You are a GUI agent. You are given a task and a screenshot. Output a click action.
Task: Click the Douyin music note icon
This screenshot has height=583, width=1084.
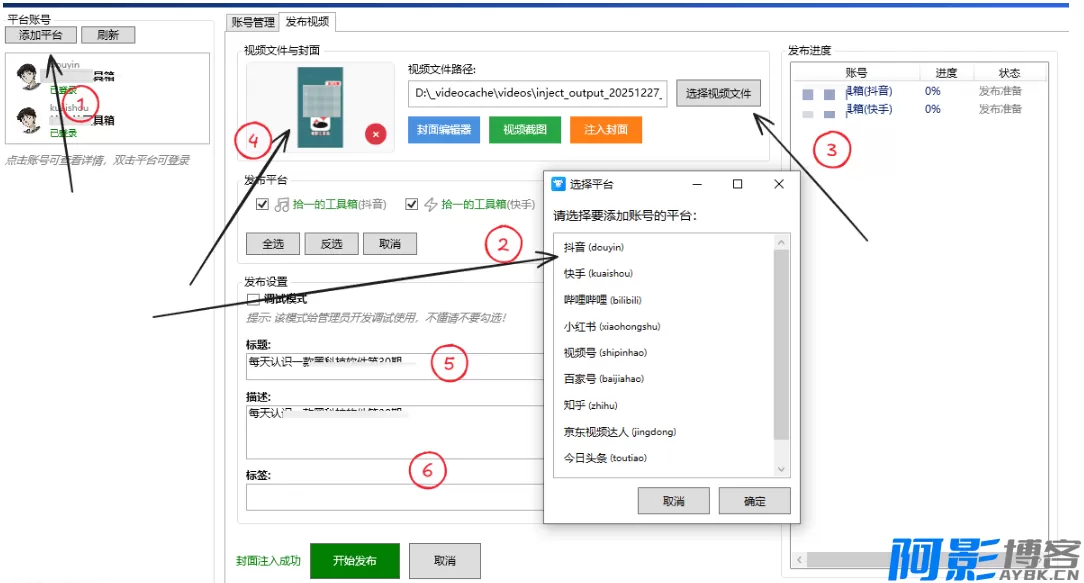[282, 204]
